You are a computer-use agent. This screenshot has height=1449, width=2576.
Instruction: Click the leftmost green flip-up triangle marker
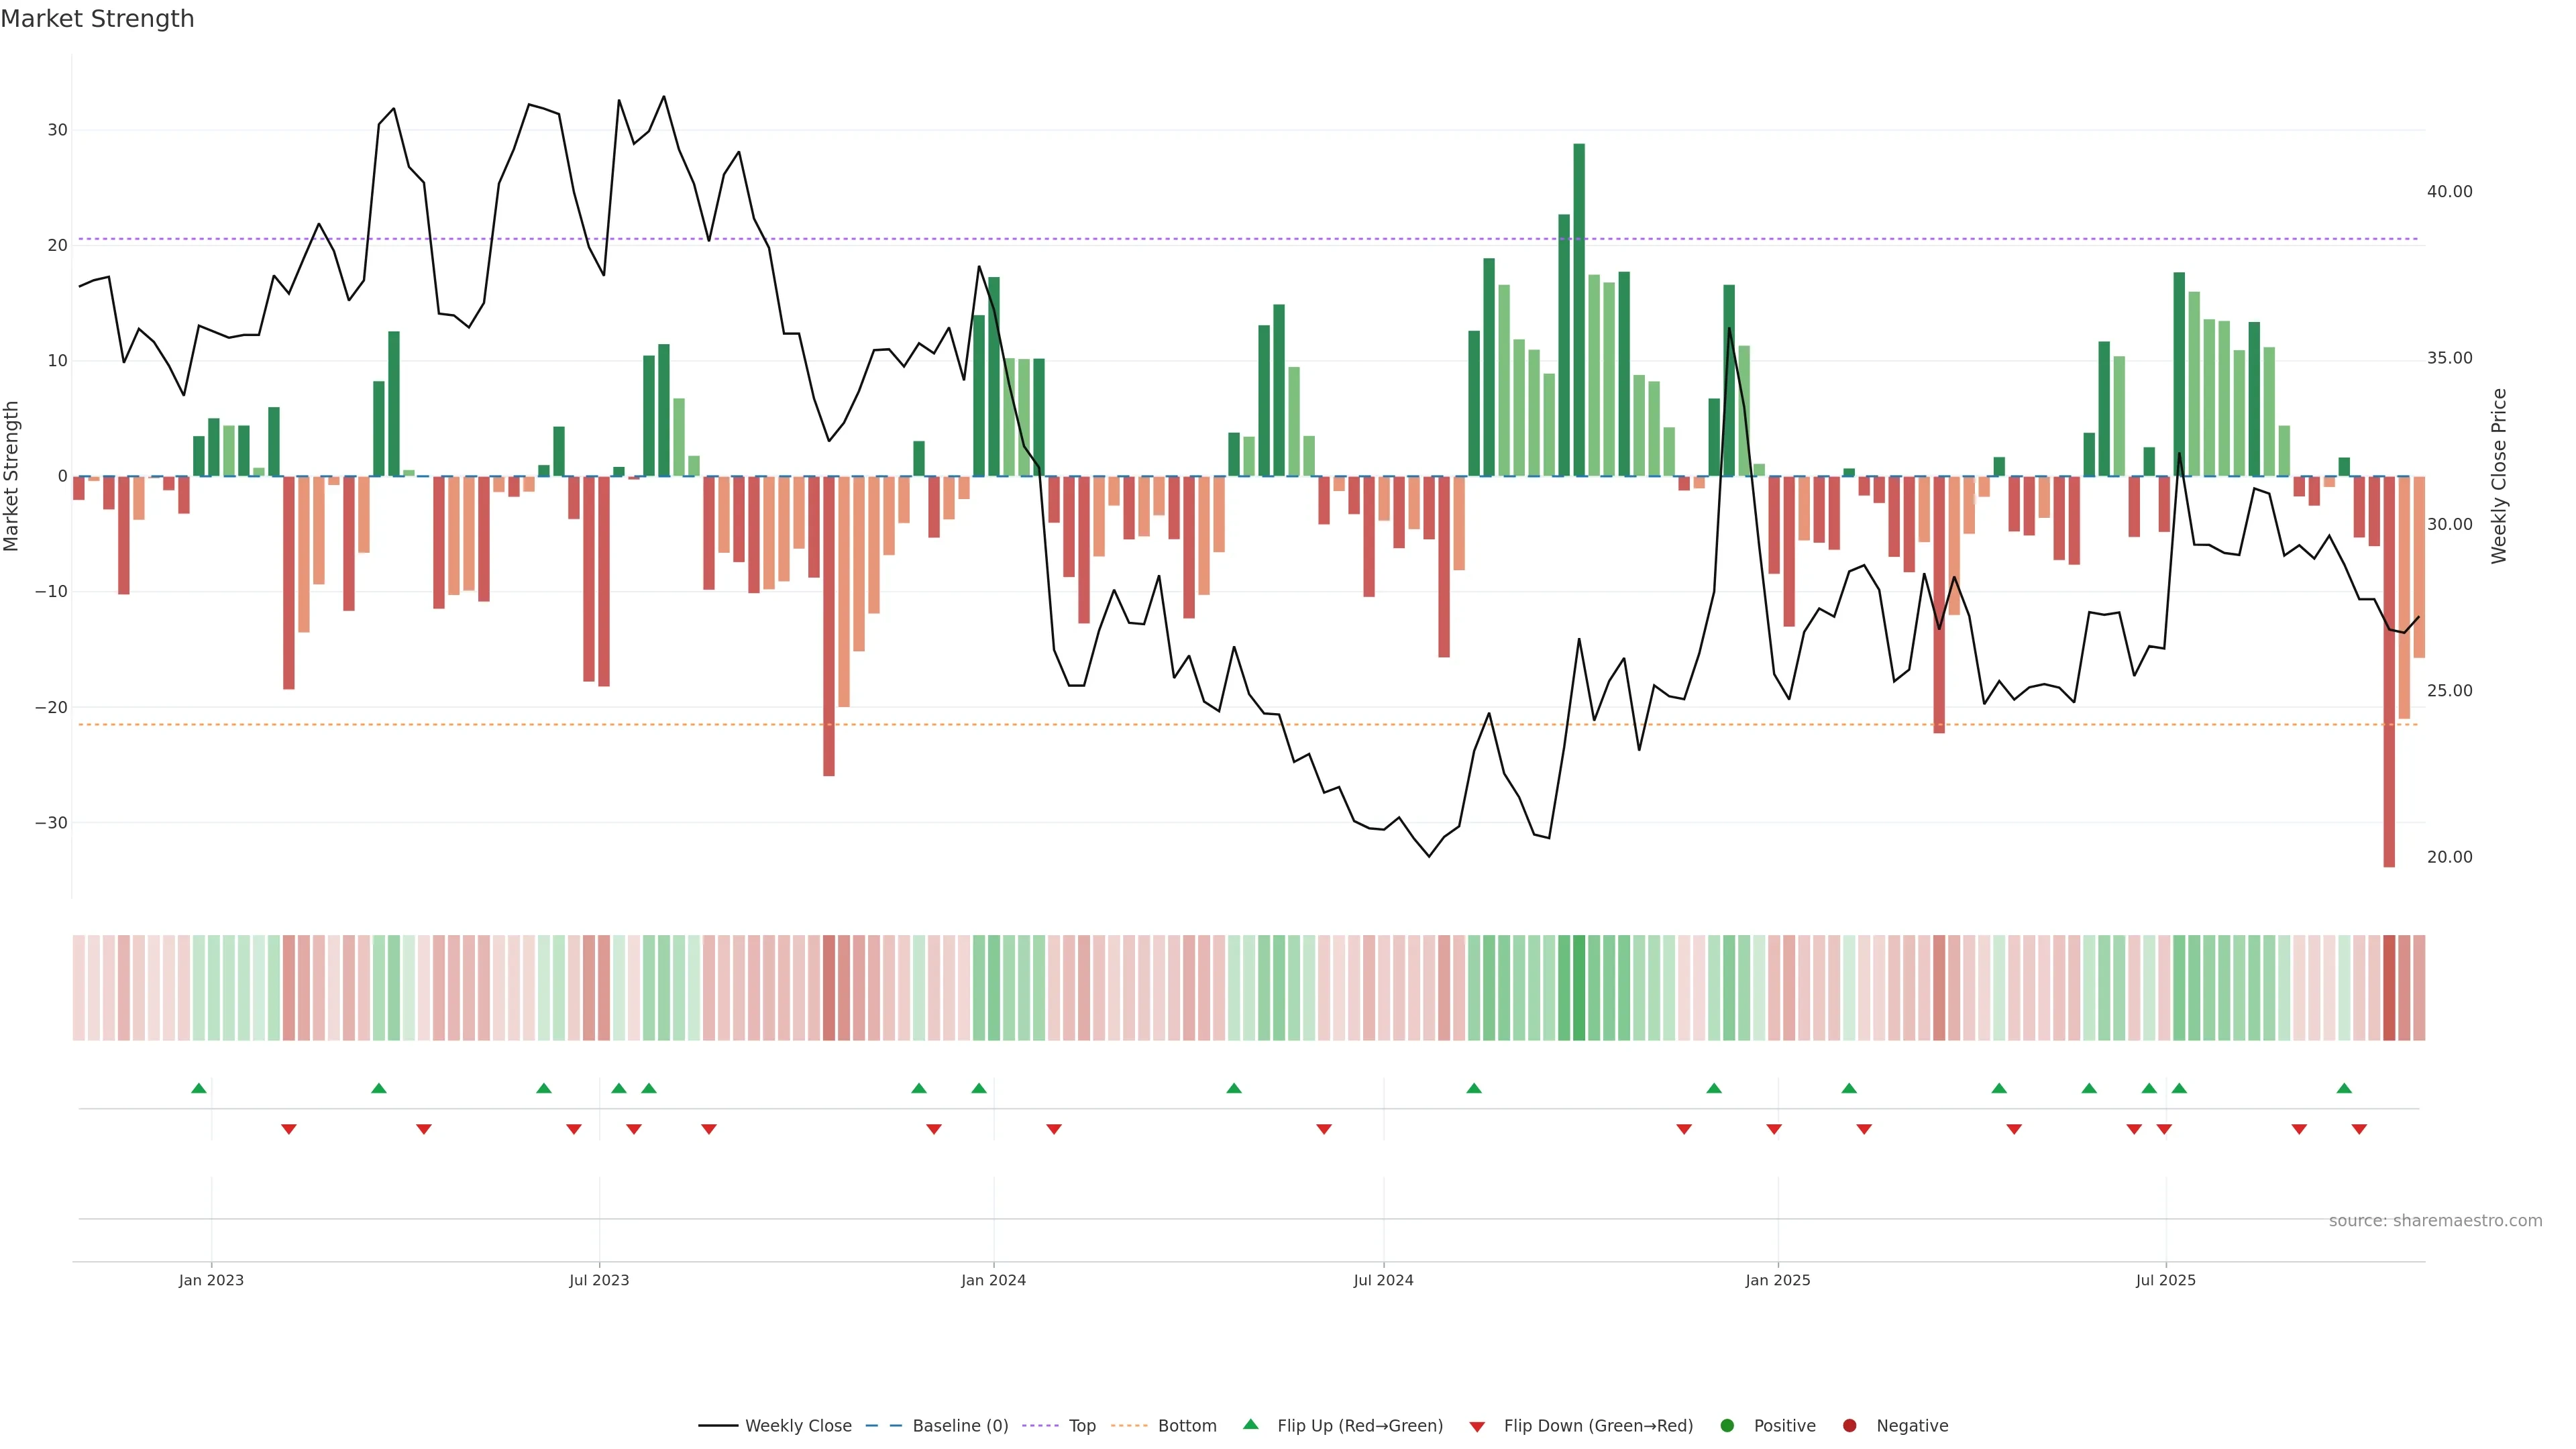tap(199, 1088)
